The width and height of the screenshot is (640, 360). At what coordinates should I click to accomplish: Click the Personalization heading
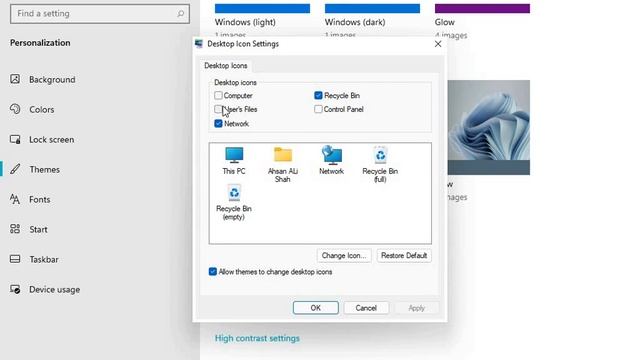40,43
